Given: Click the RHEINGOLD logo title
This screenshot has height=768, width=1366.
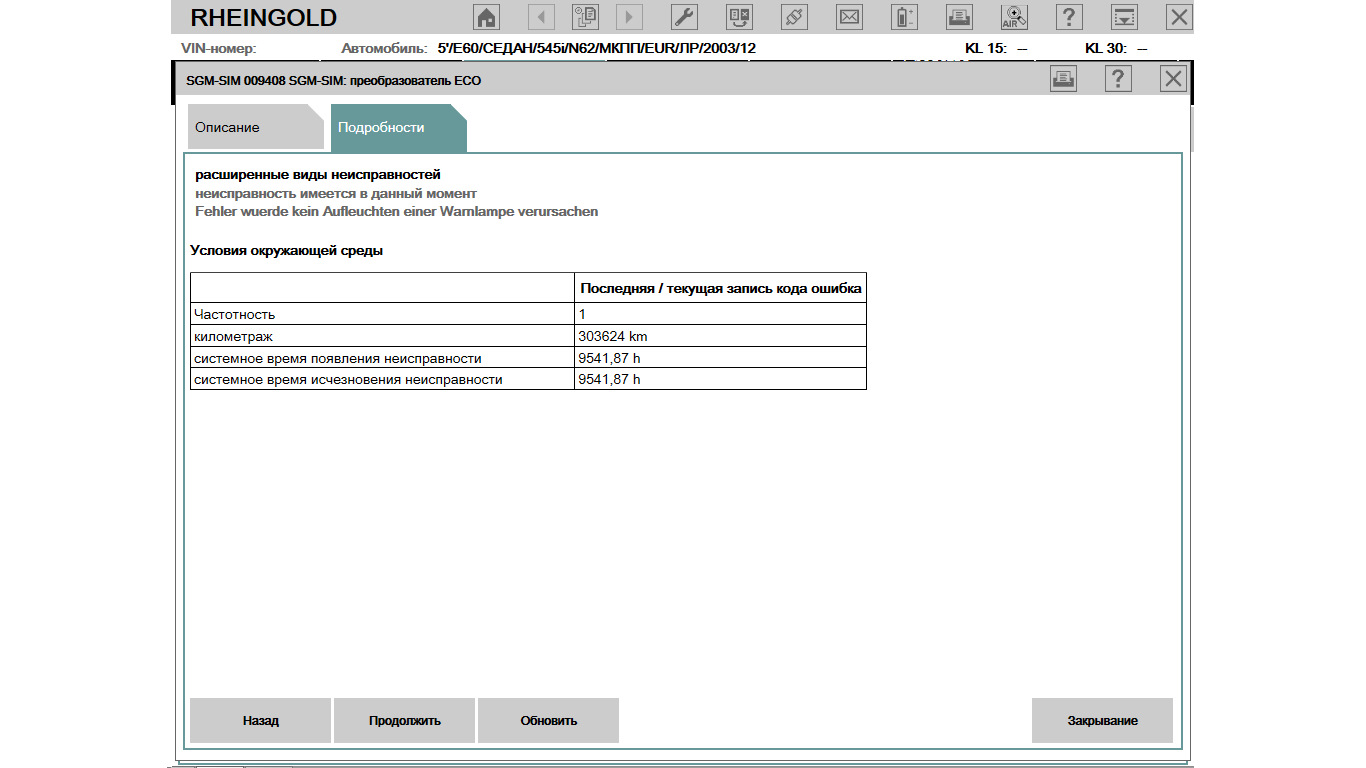Looking at the screenshot, I should [x=263, y=18].
